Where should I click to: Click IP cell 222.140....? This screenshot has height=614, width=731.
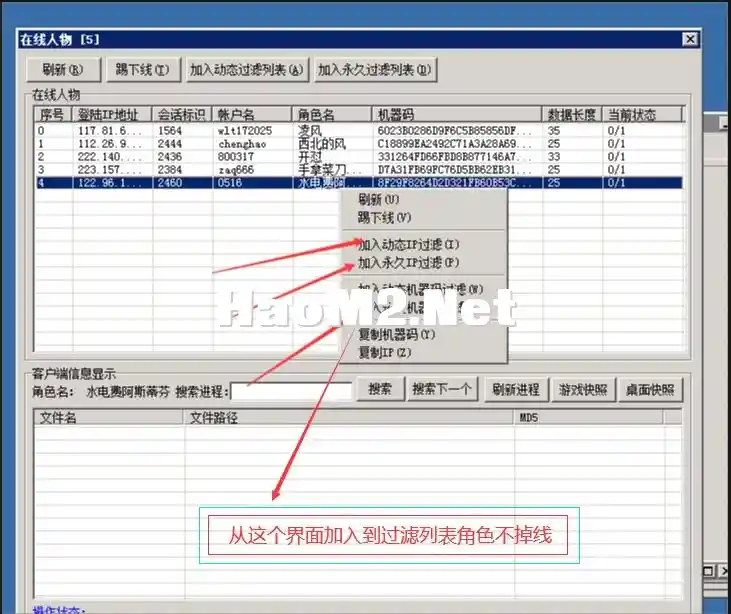[x=109, y=157]
